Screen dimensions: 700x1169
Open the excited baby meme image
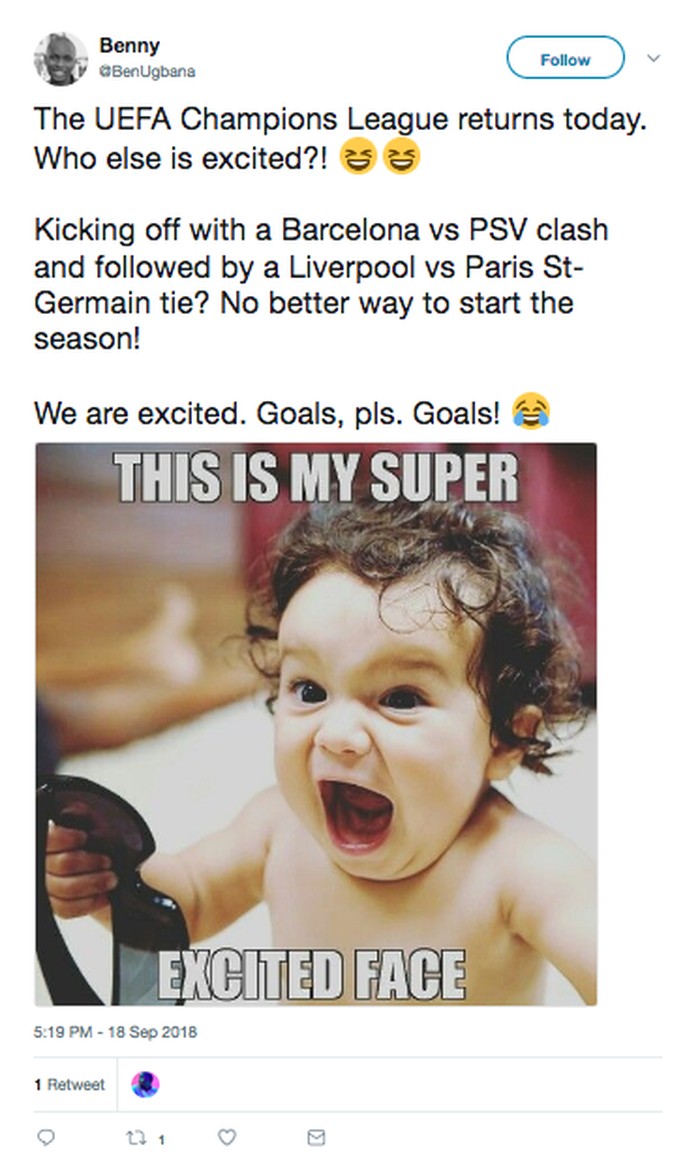316,723
